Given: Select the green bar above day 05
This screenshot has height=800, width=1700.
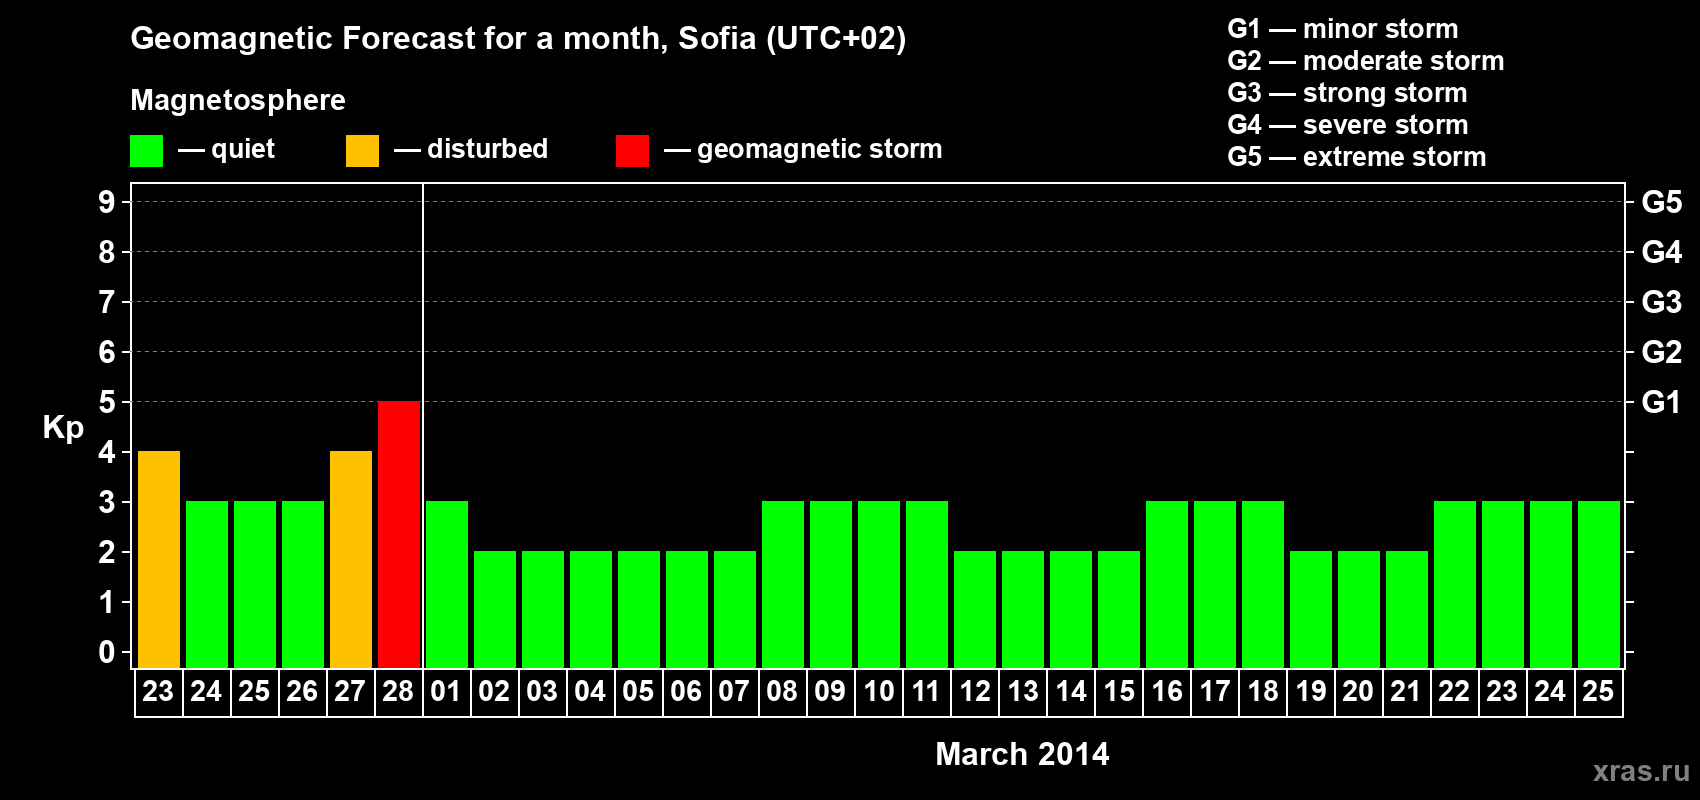Looking at the screenshot, I should click(x=639, y=609).
